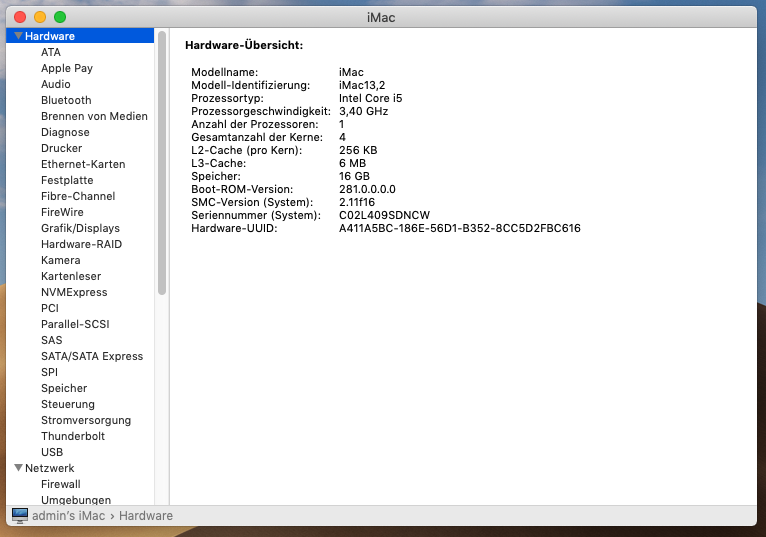Show NVMExpress details
The height and width of the screenshot is (537, 766).
click(74, 292)
